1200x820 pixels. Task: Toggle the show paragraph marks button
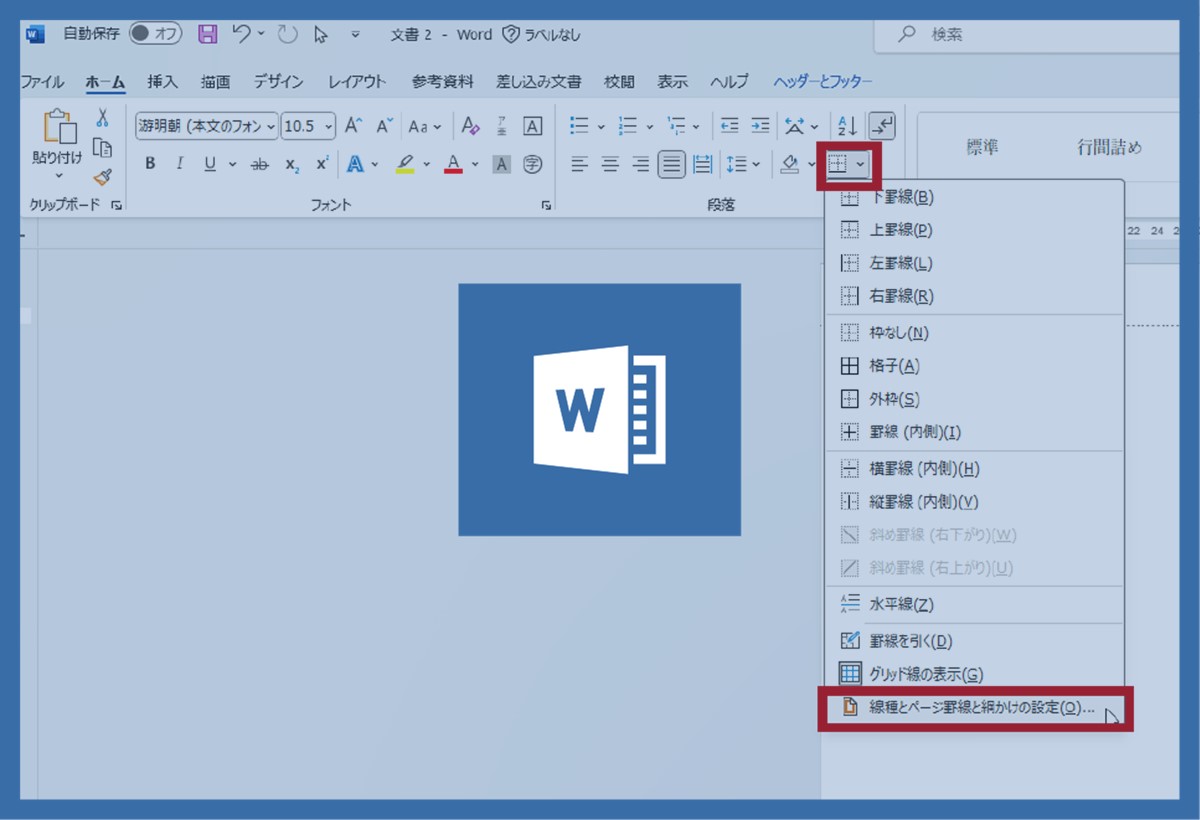pos(882,126)
